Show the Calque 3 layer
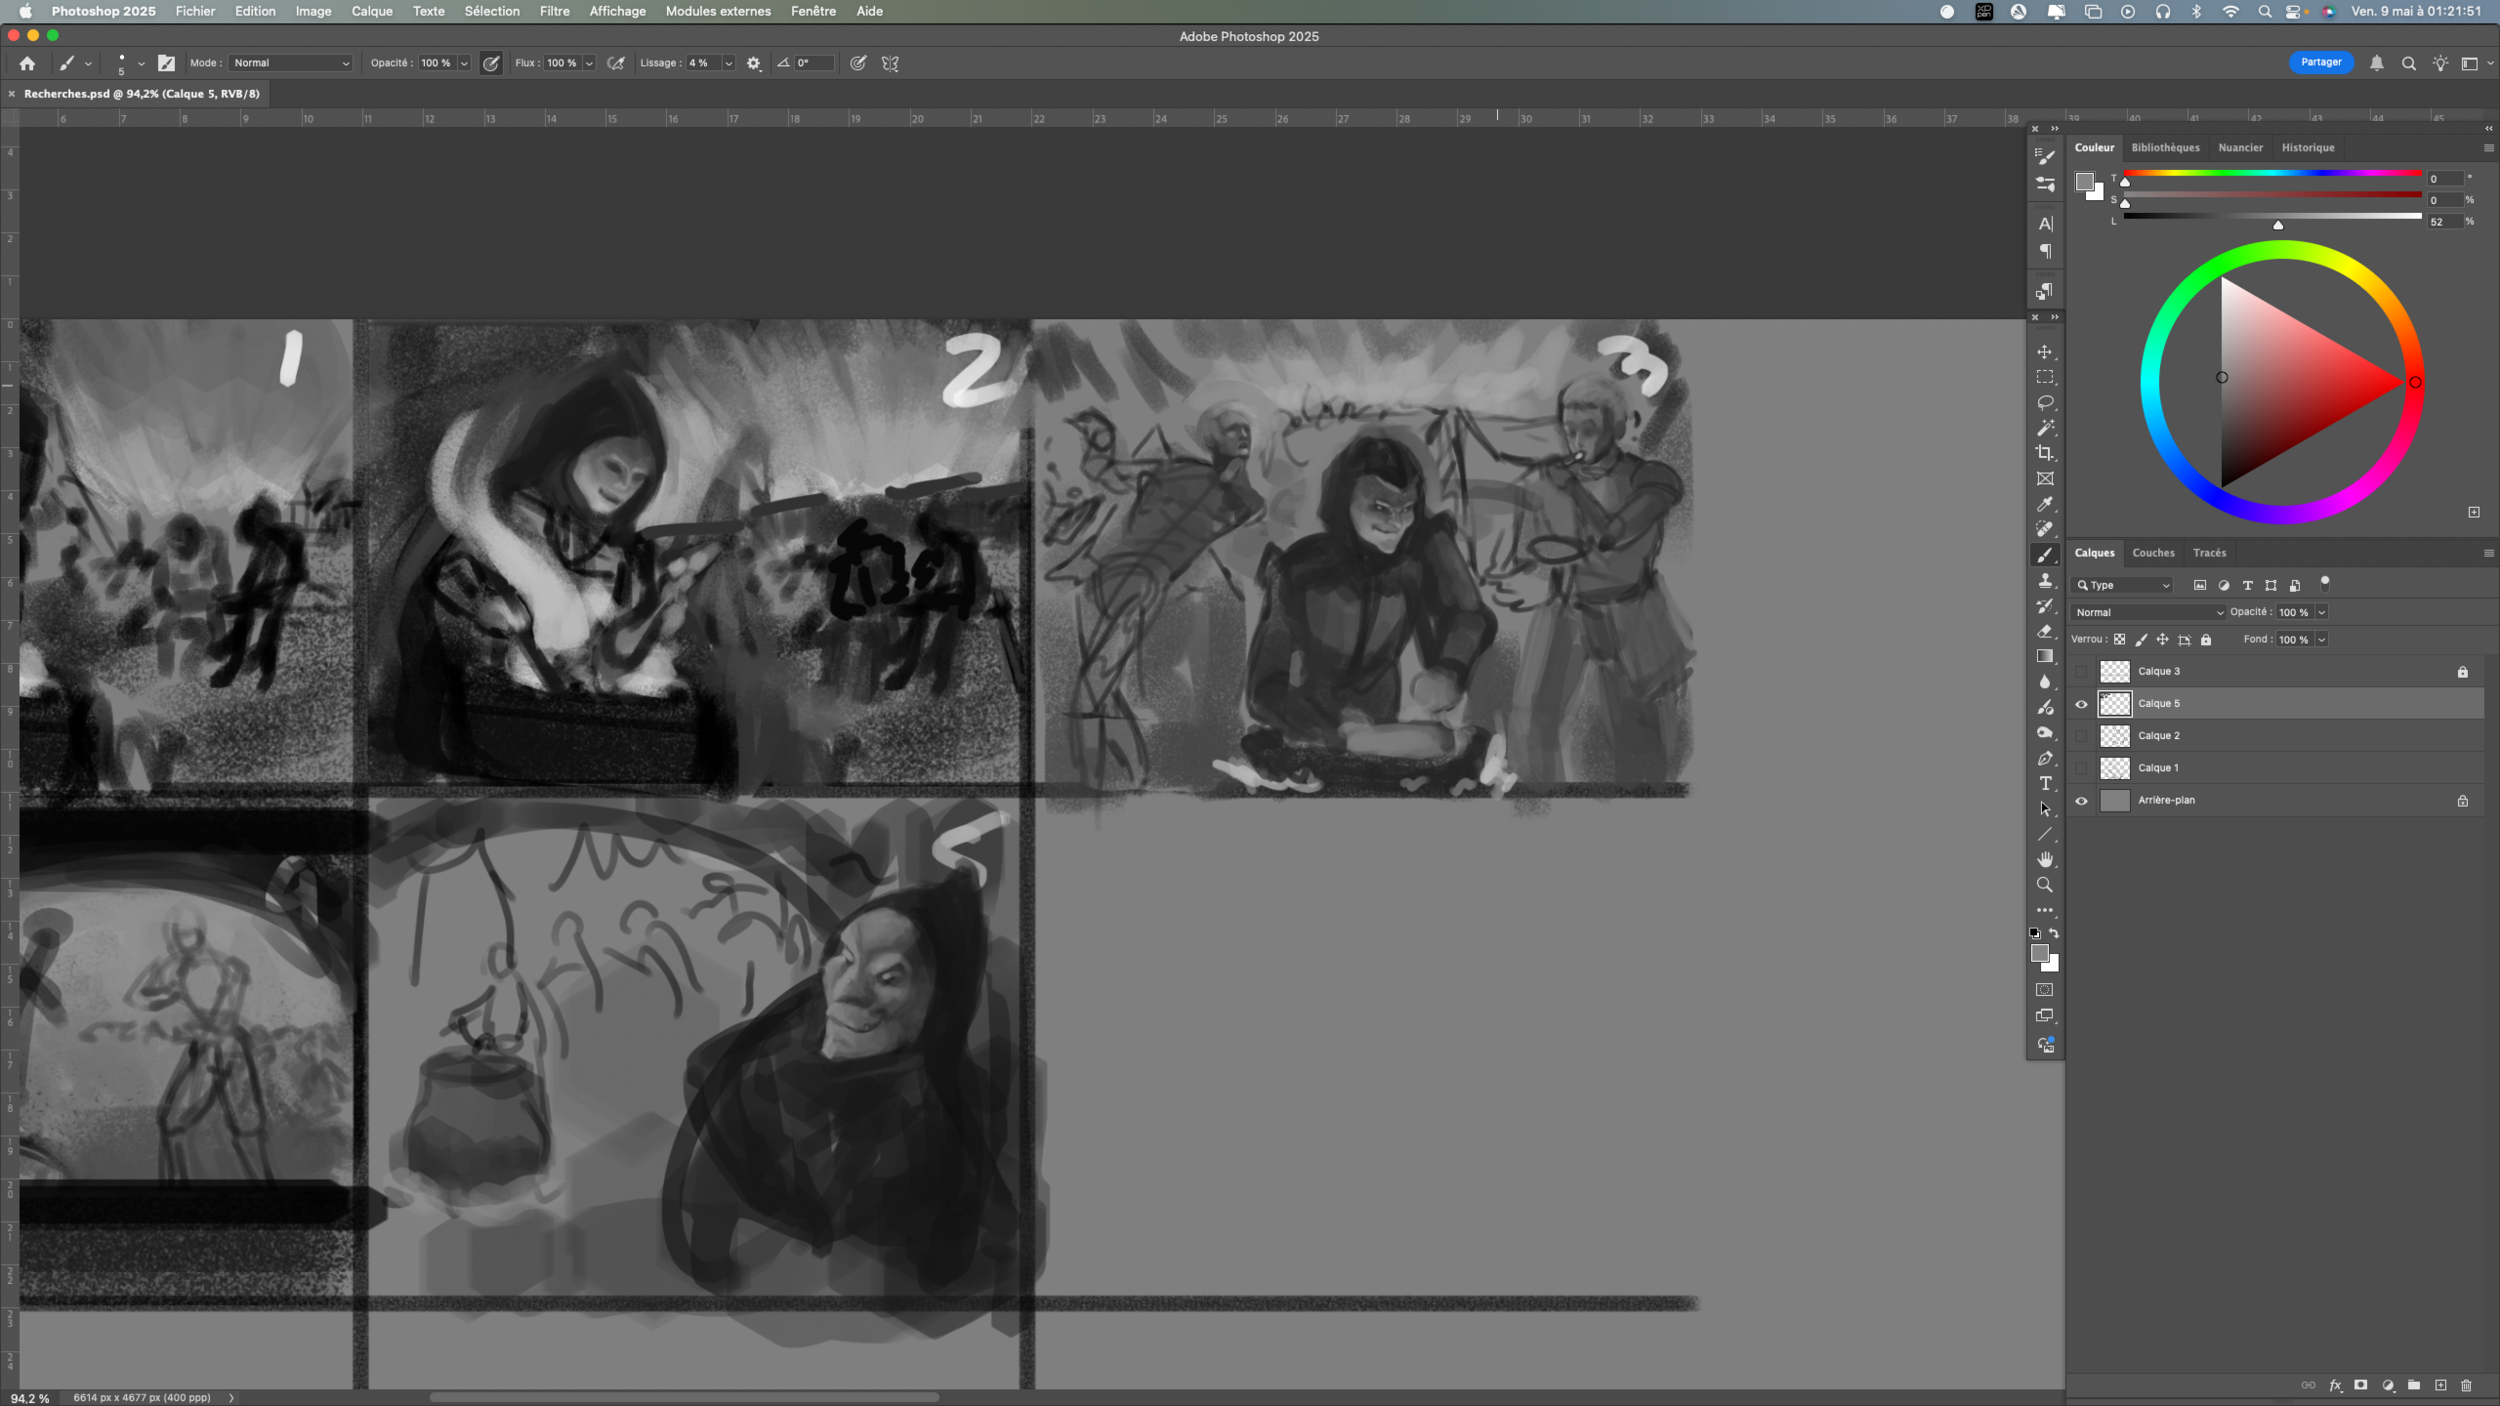 (x=2081, y=672)
